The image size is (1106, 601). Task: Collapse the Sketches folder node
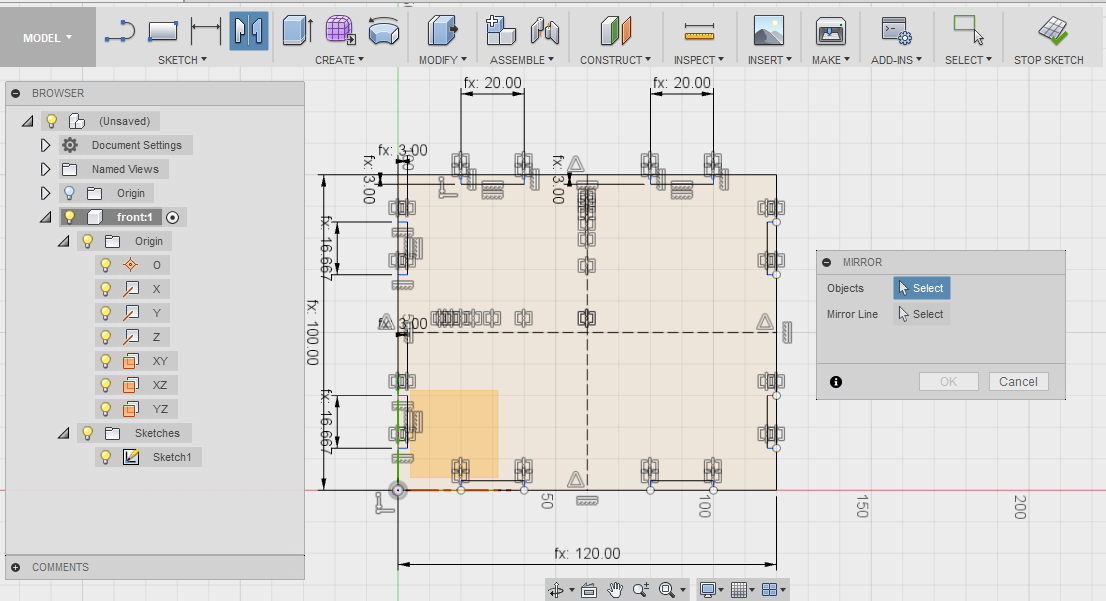tap(63, 433)
